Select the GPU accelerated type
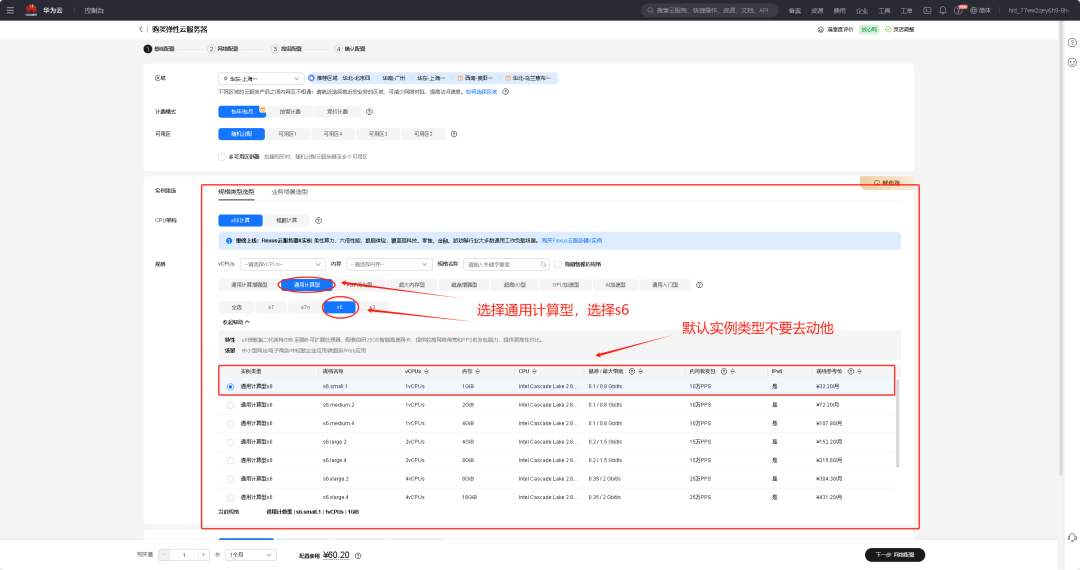The width and height of the screenshot is (1080, 570). [x=565, y=285]
